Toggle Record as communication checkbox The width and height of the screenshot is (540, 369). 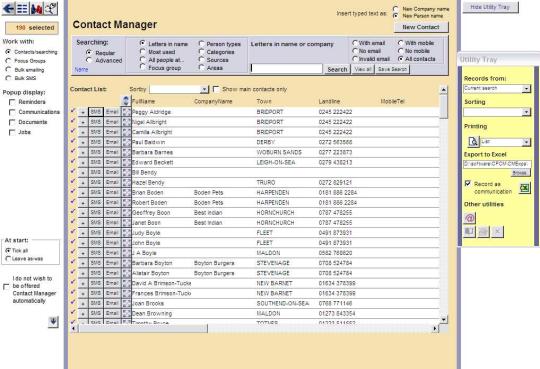[x=468, y=184]
